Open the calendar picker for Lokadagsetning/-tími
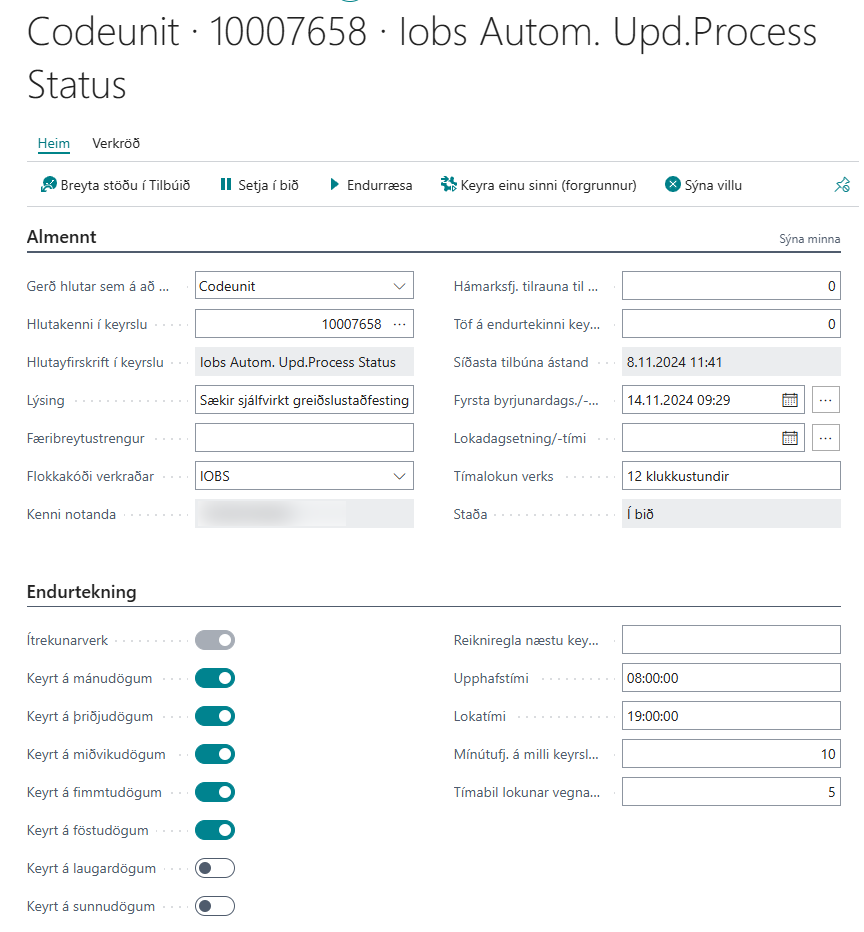This screenshot has height=932, width=864. 790,438
